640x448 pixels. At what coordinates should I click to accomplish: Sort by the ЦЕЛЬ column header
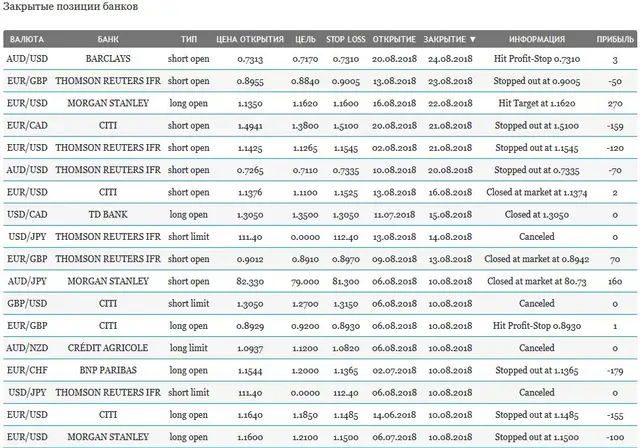tap(305, 40)
